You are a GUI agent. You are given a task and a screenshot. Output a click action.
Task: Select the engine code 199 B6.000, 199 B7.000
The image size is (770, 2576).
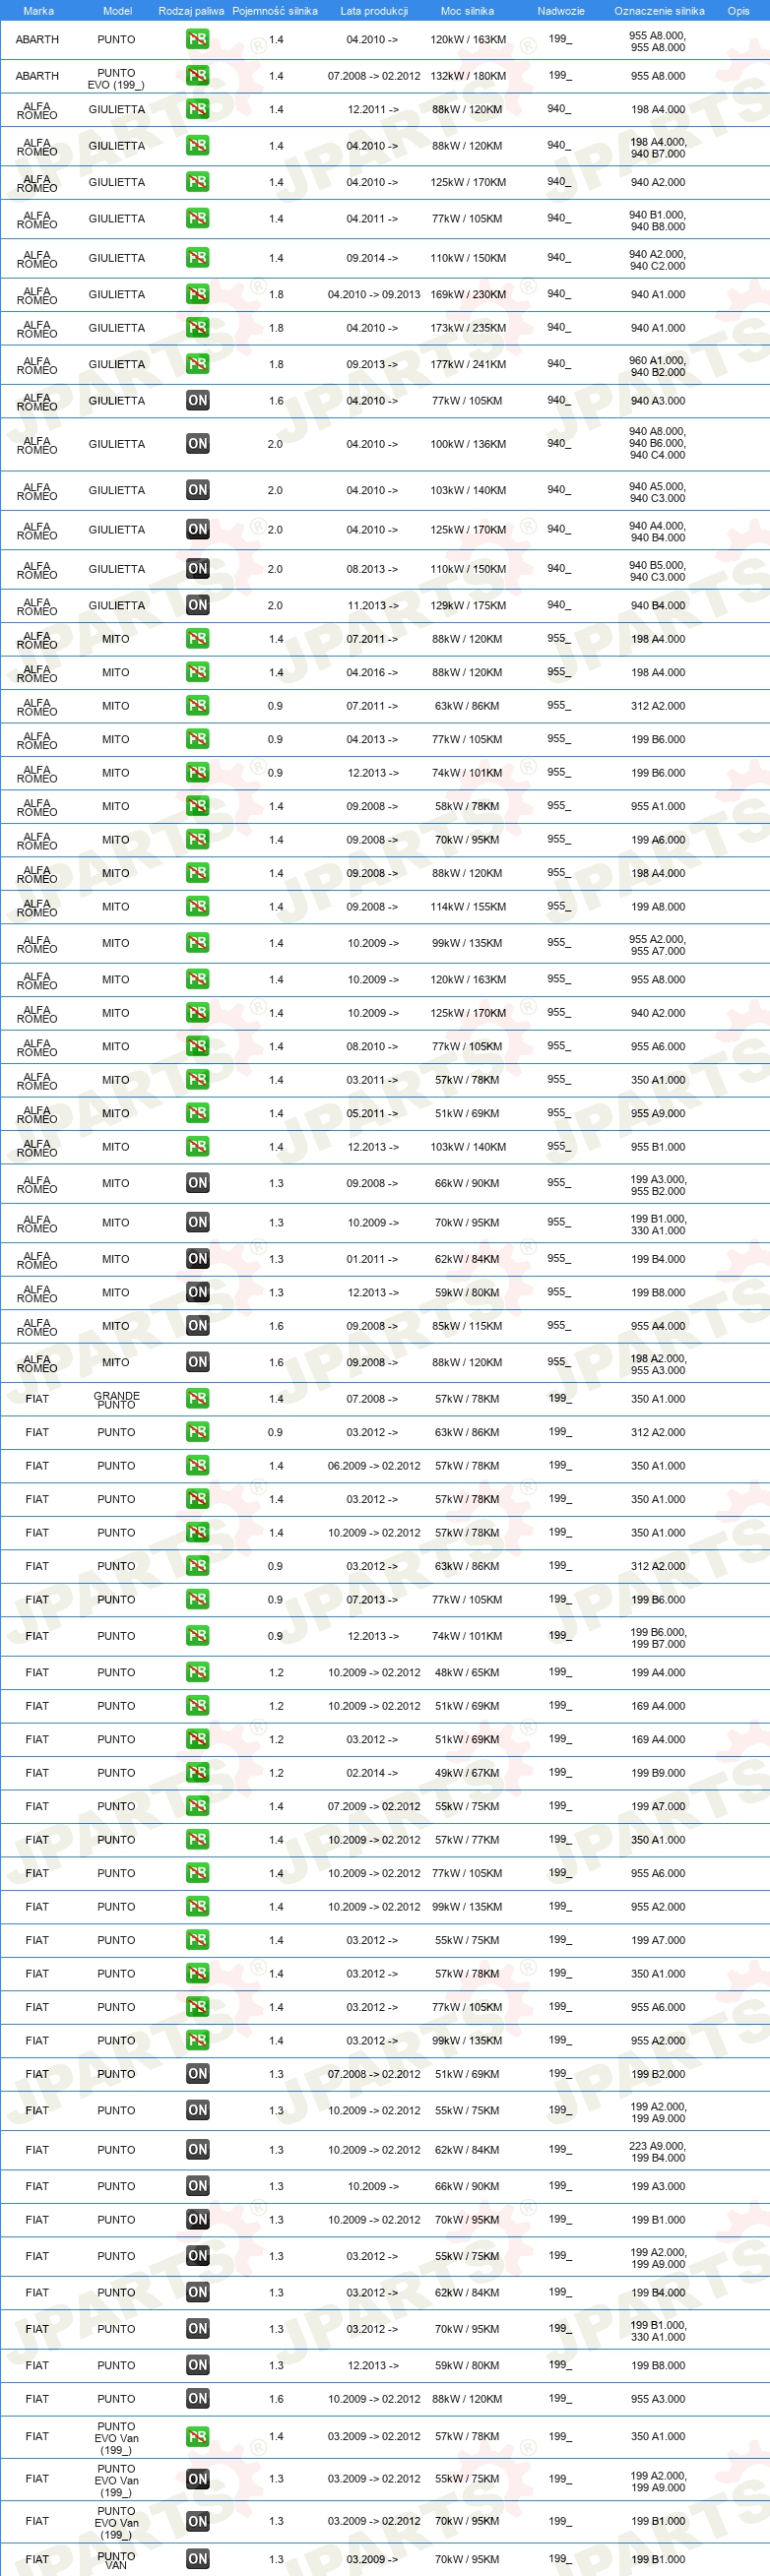point(658,1638)
